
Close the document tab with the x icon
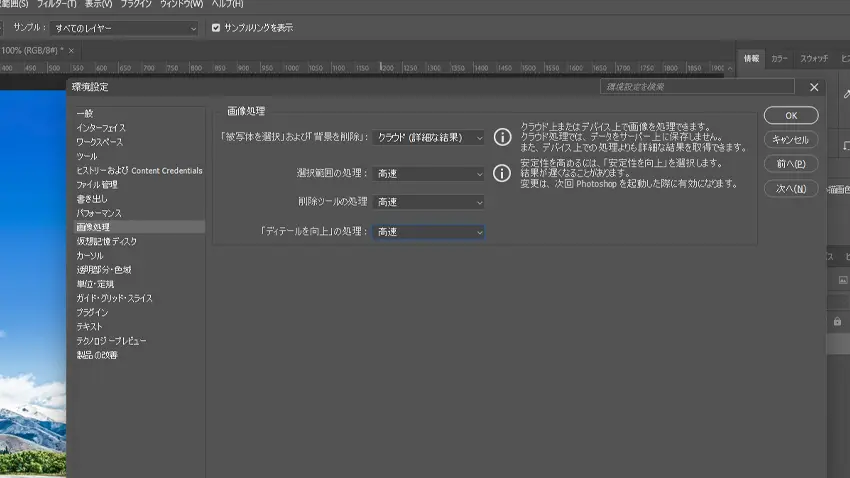point(71,50)
